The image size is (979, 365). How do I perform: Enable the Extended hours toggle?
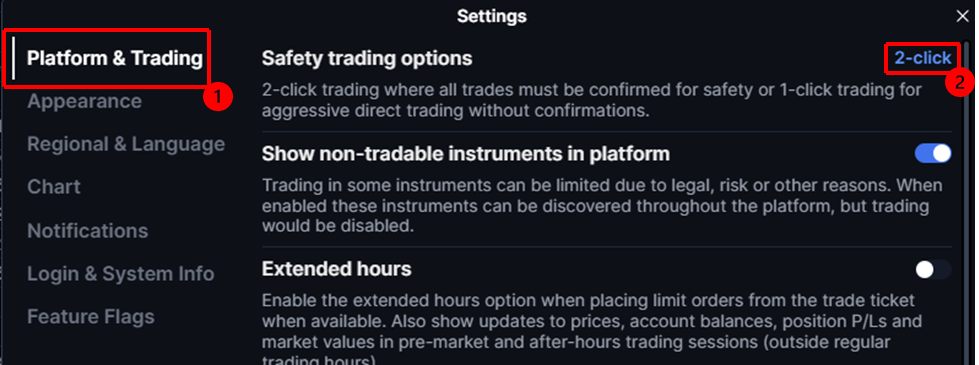933,270
